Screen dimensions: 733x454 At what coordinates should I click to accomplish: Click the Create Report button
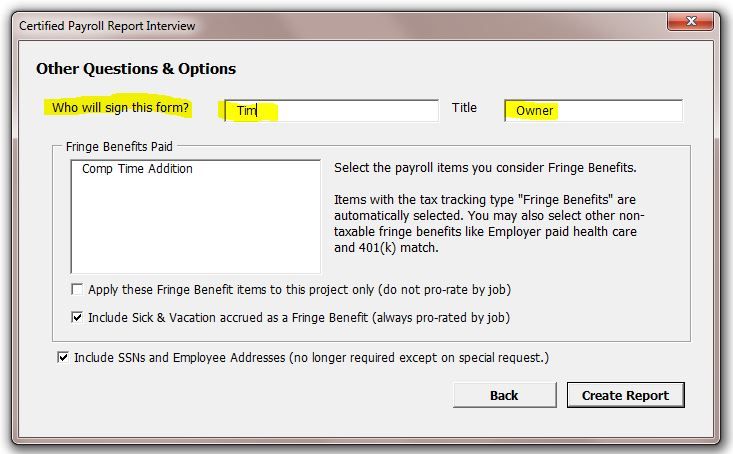pos(625,395)
